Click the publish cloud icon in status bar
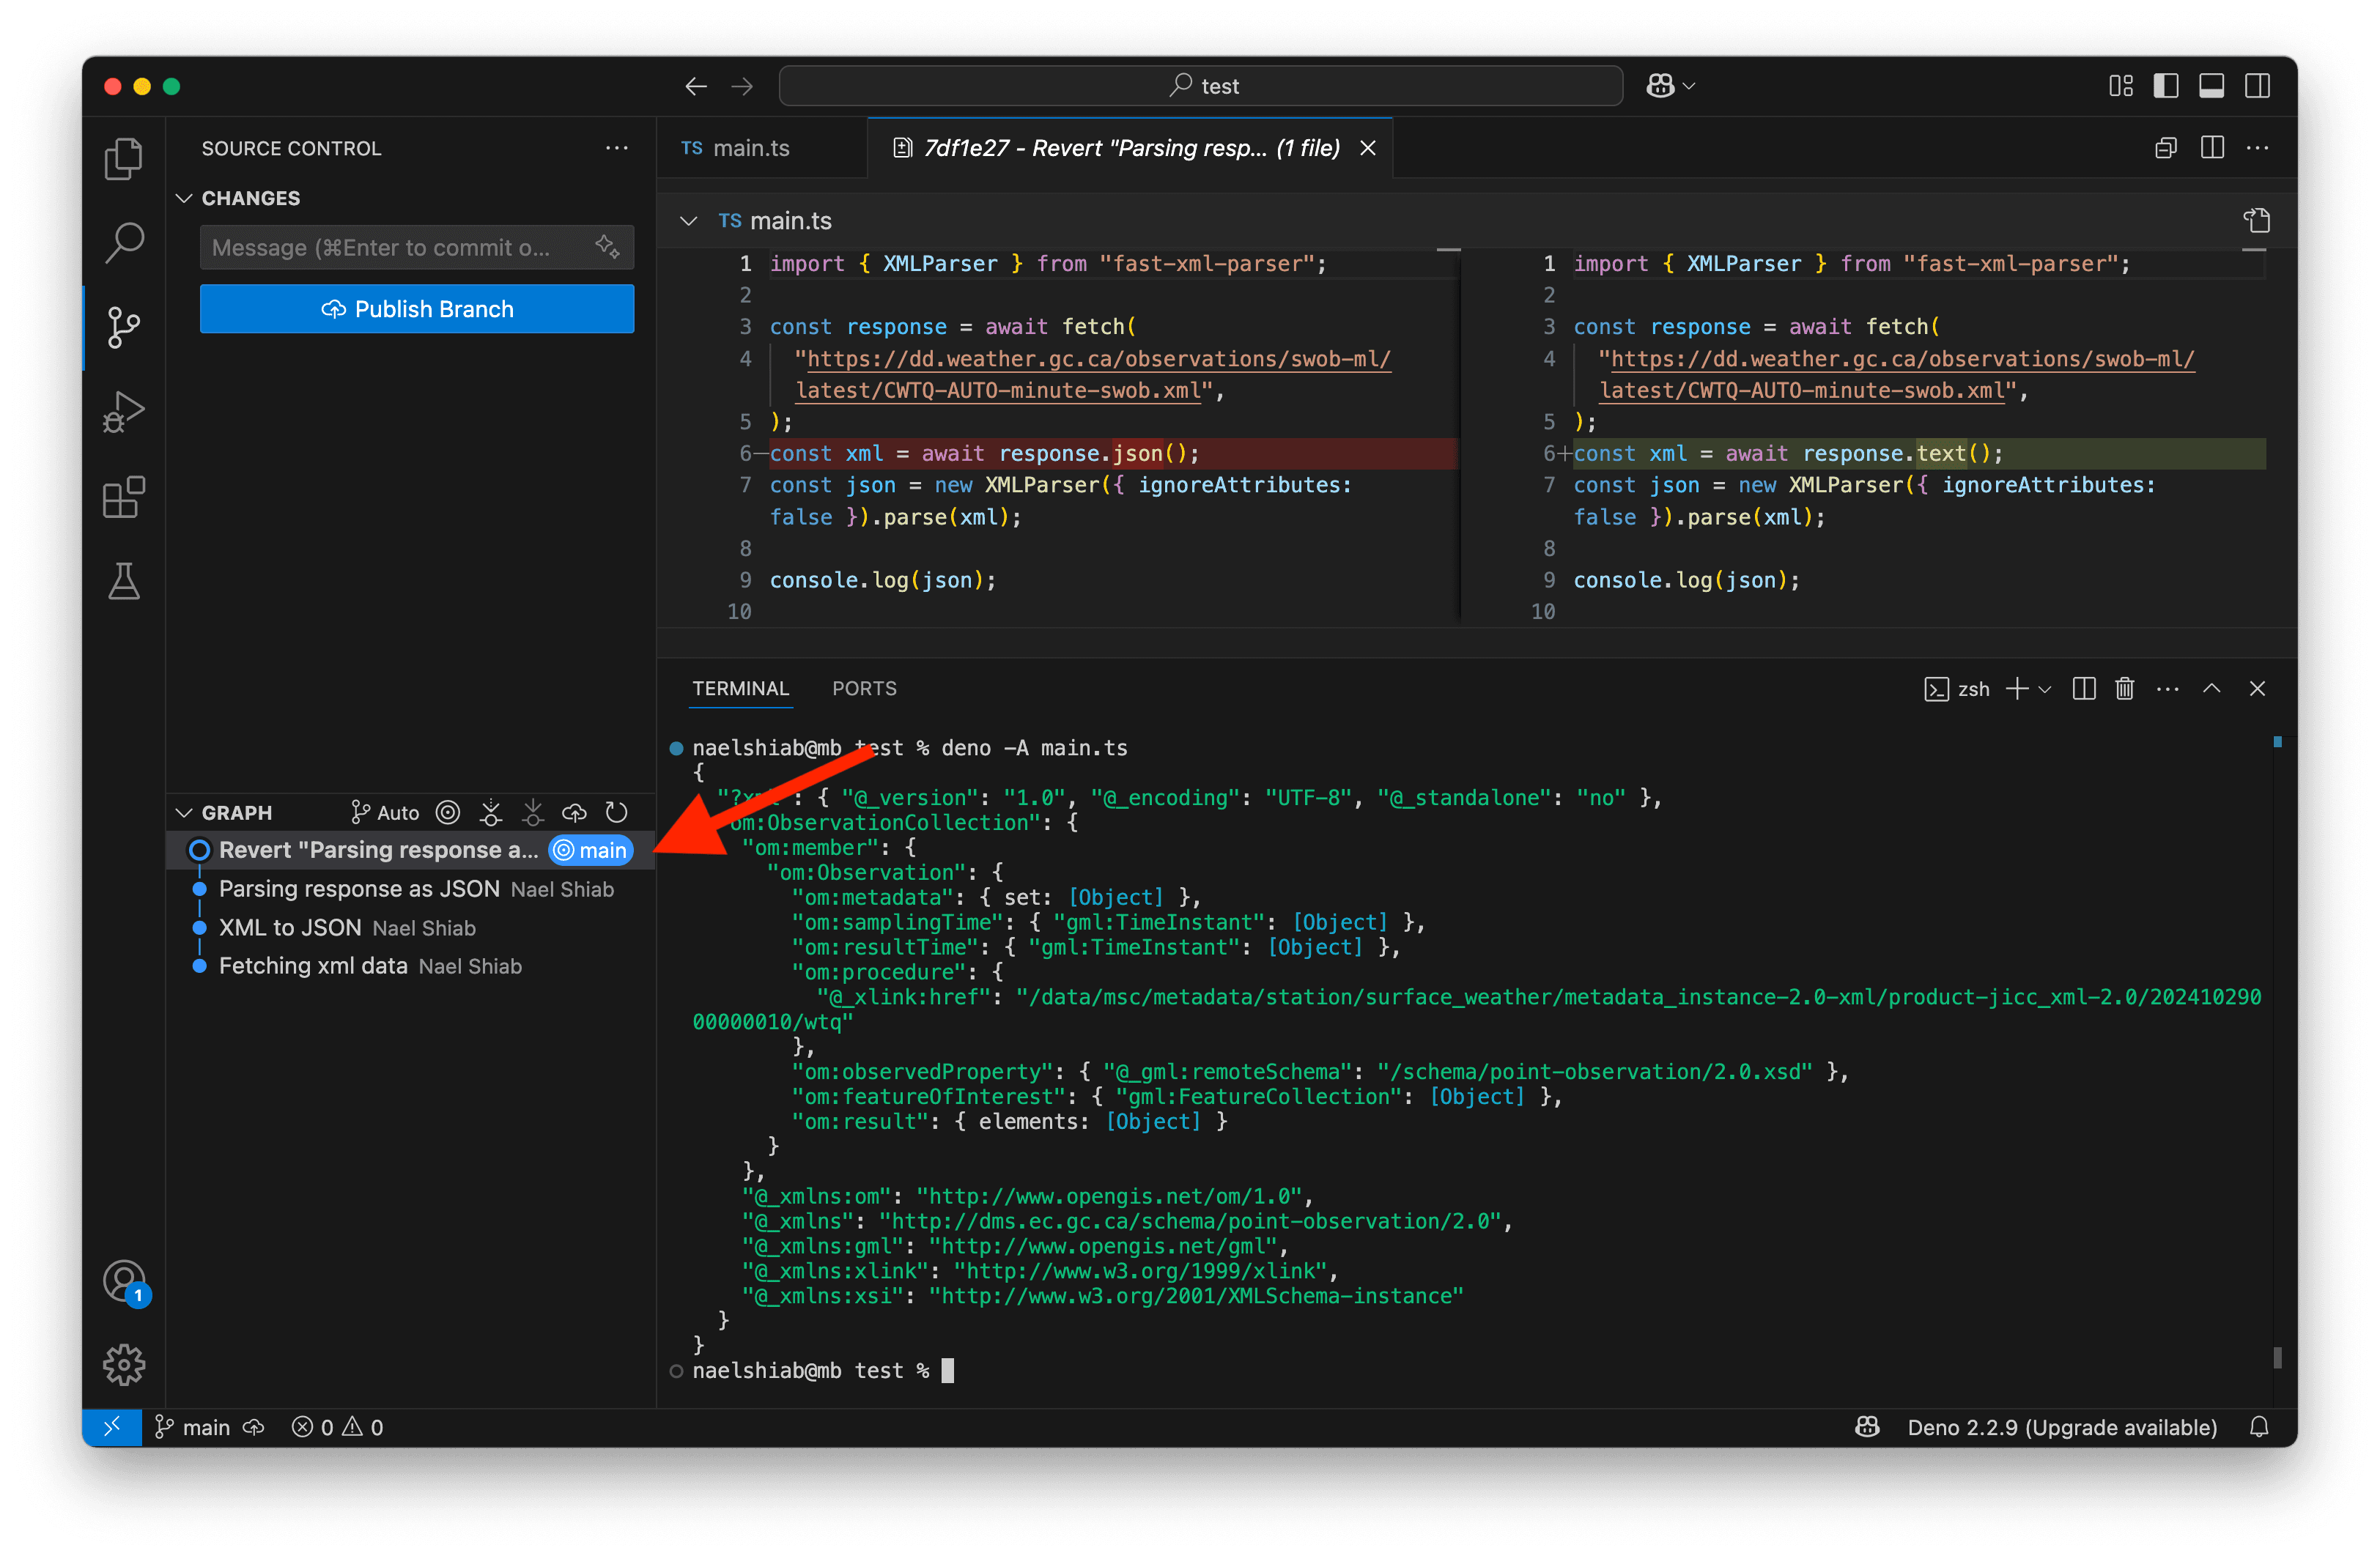Screen dimensions: 2380x1556 click(x=254, y=1427)
